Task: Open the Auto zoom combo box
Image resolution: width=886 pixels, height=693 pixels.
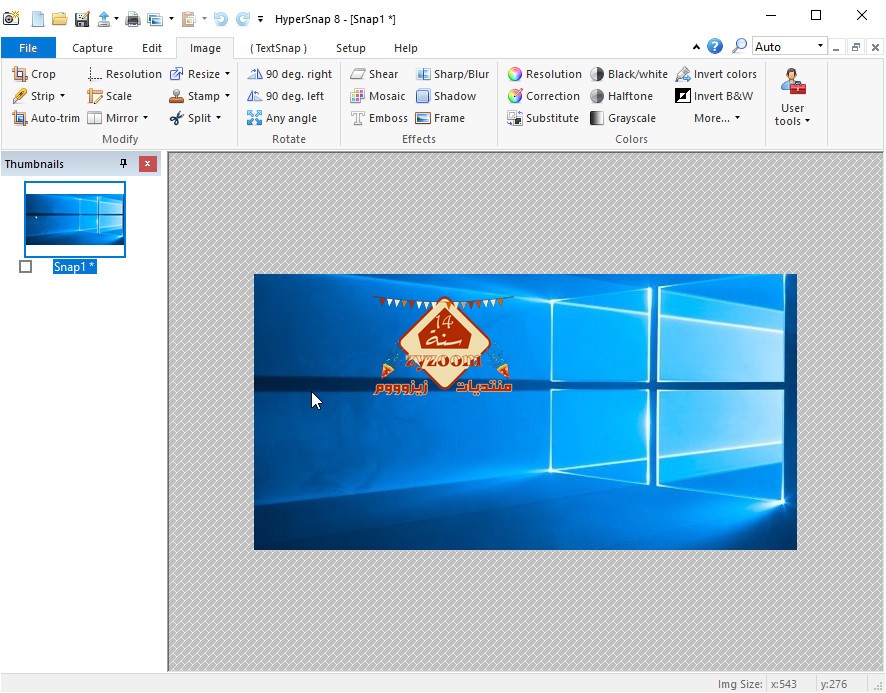Action: pyautogui.click(x=790, y=46)
